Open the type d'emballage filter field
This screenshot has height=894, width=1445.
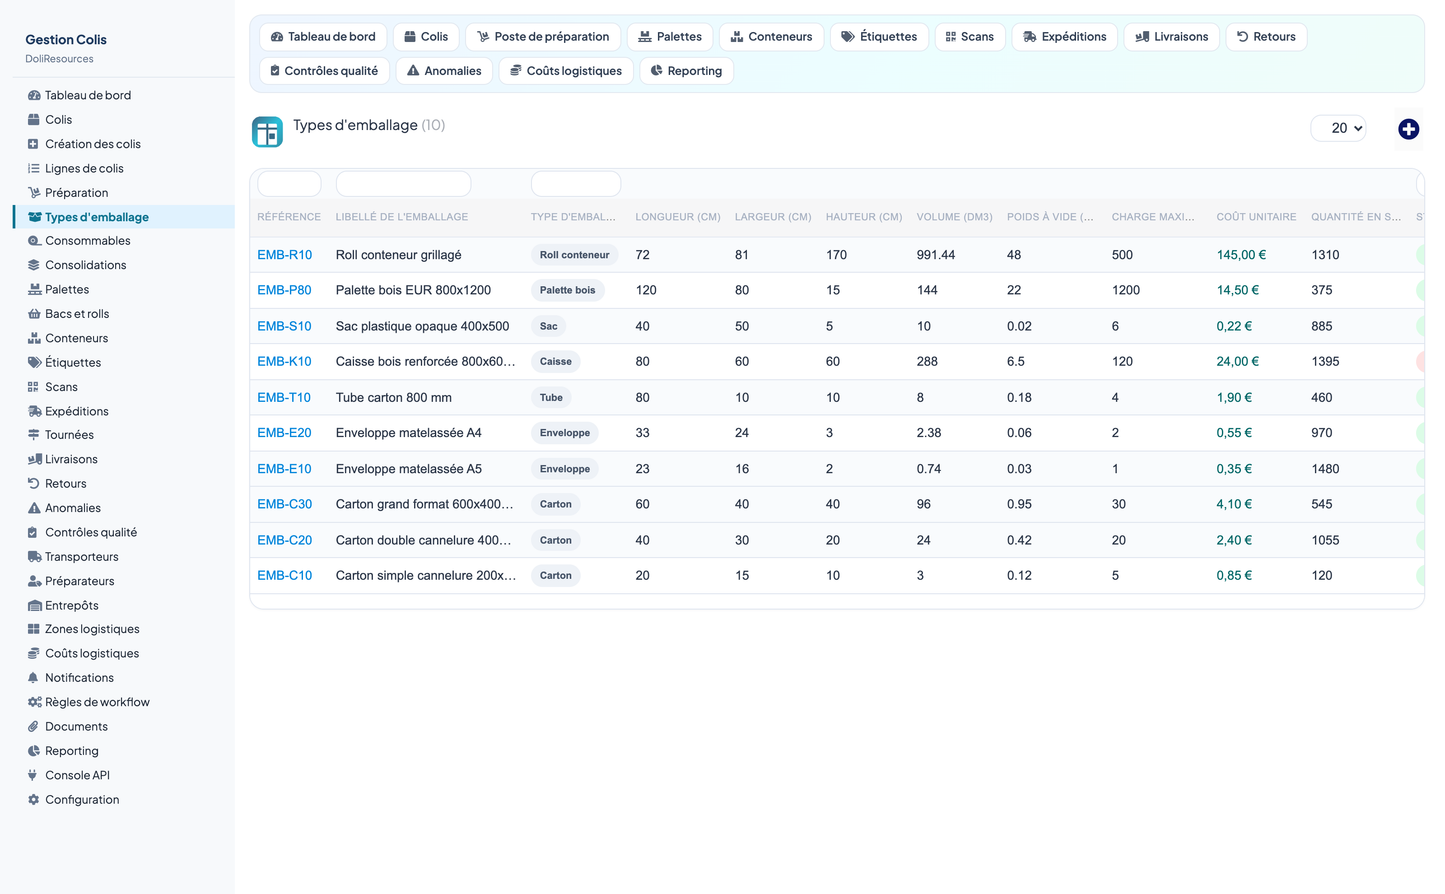click(x=576, y=184)
